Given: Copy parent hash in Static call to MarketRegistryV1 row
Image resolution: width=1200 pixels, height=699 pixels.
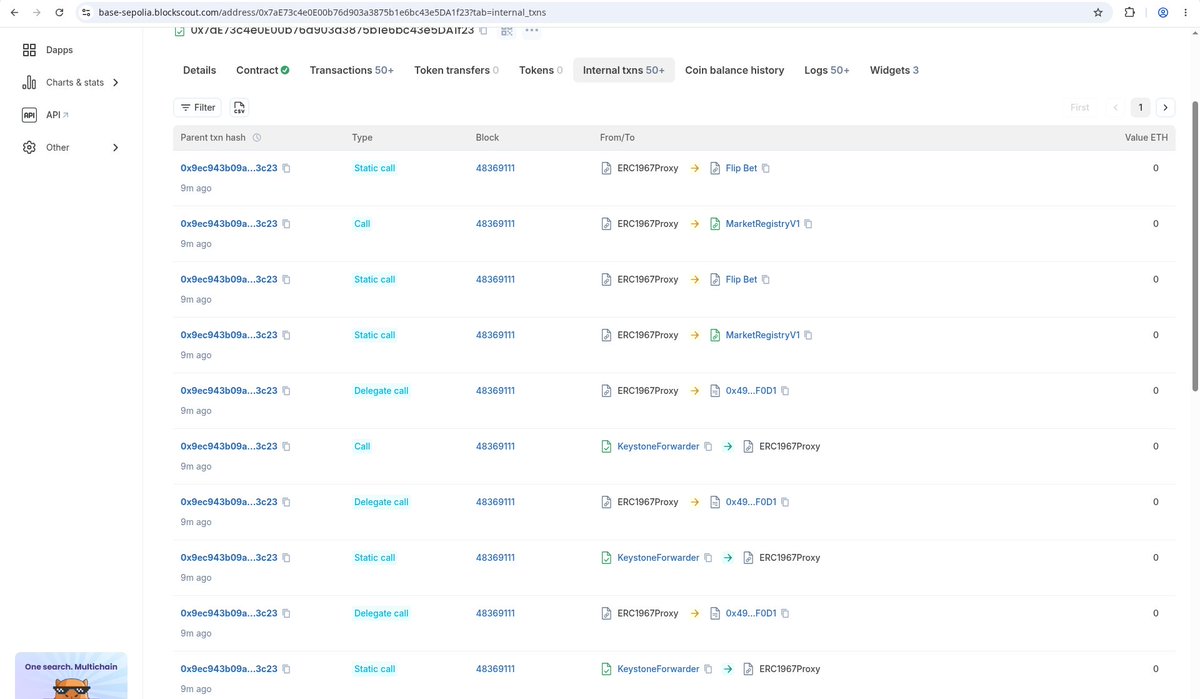Looking at the screenshot, I should 287,335.
